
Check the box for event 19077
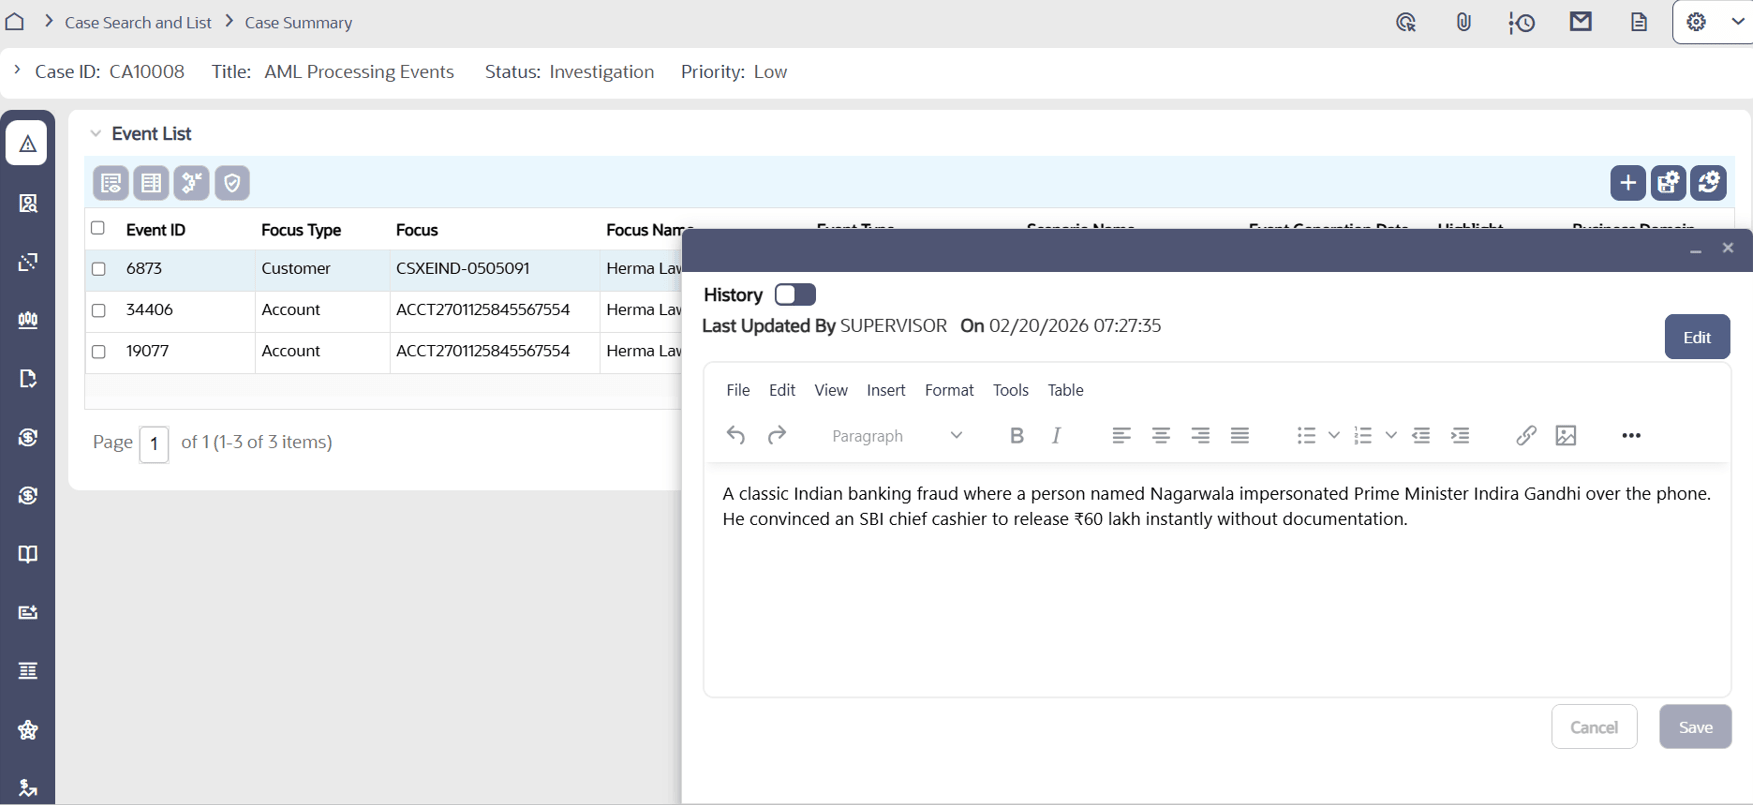pos(98,351)
